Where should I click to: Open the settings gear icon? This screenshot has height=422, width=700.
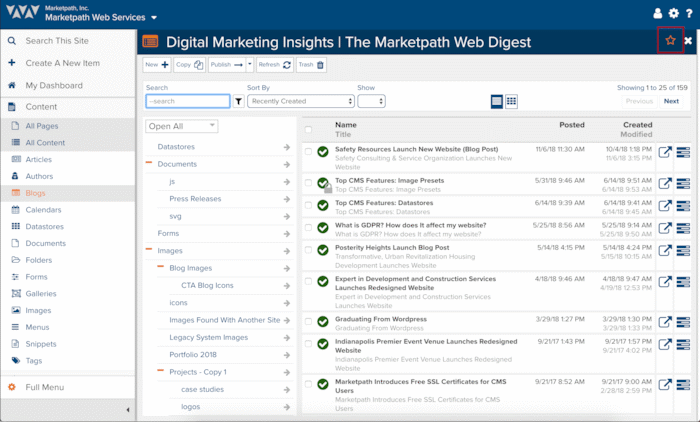pyautogui.click(x=673, y=13)
